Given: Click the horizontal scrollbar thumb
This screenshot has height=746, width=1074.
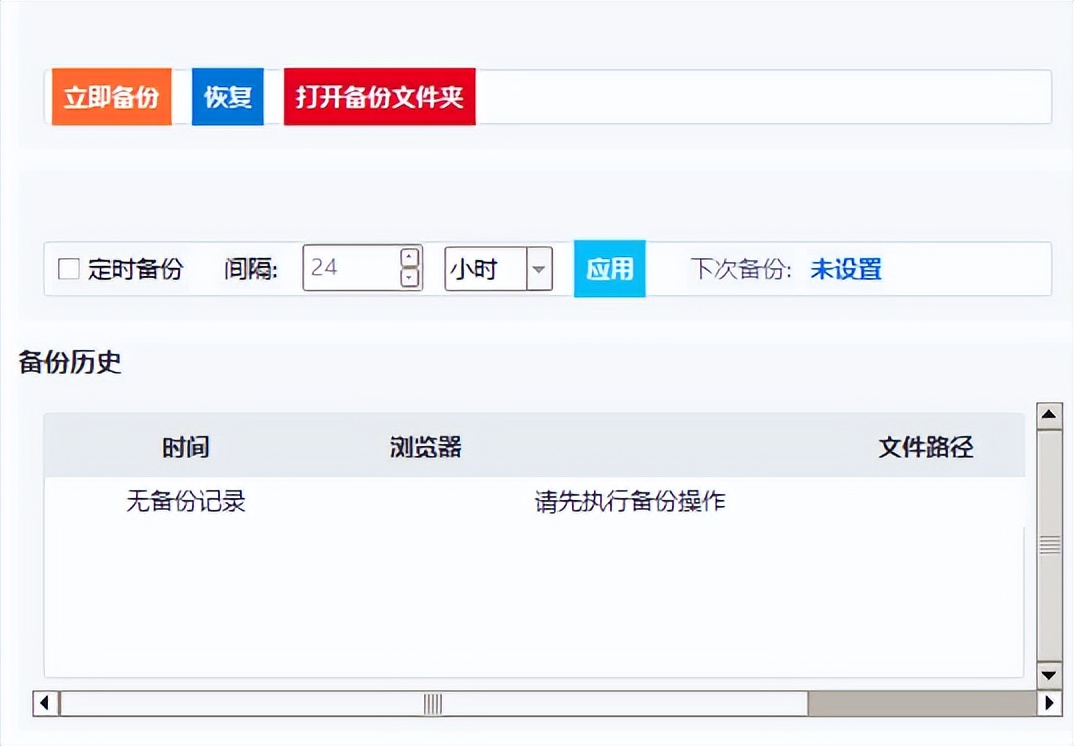Looking at the screenshot, I should tap(430, 704).
